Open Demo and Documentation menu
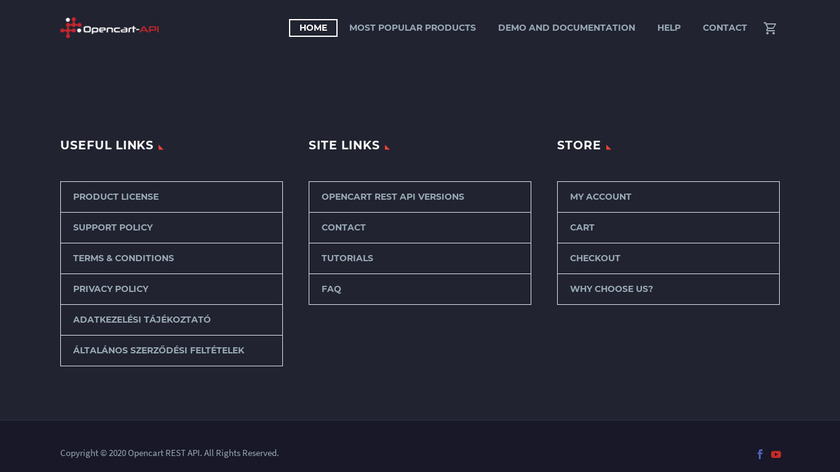 566,28
